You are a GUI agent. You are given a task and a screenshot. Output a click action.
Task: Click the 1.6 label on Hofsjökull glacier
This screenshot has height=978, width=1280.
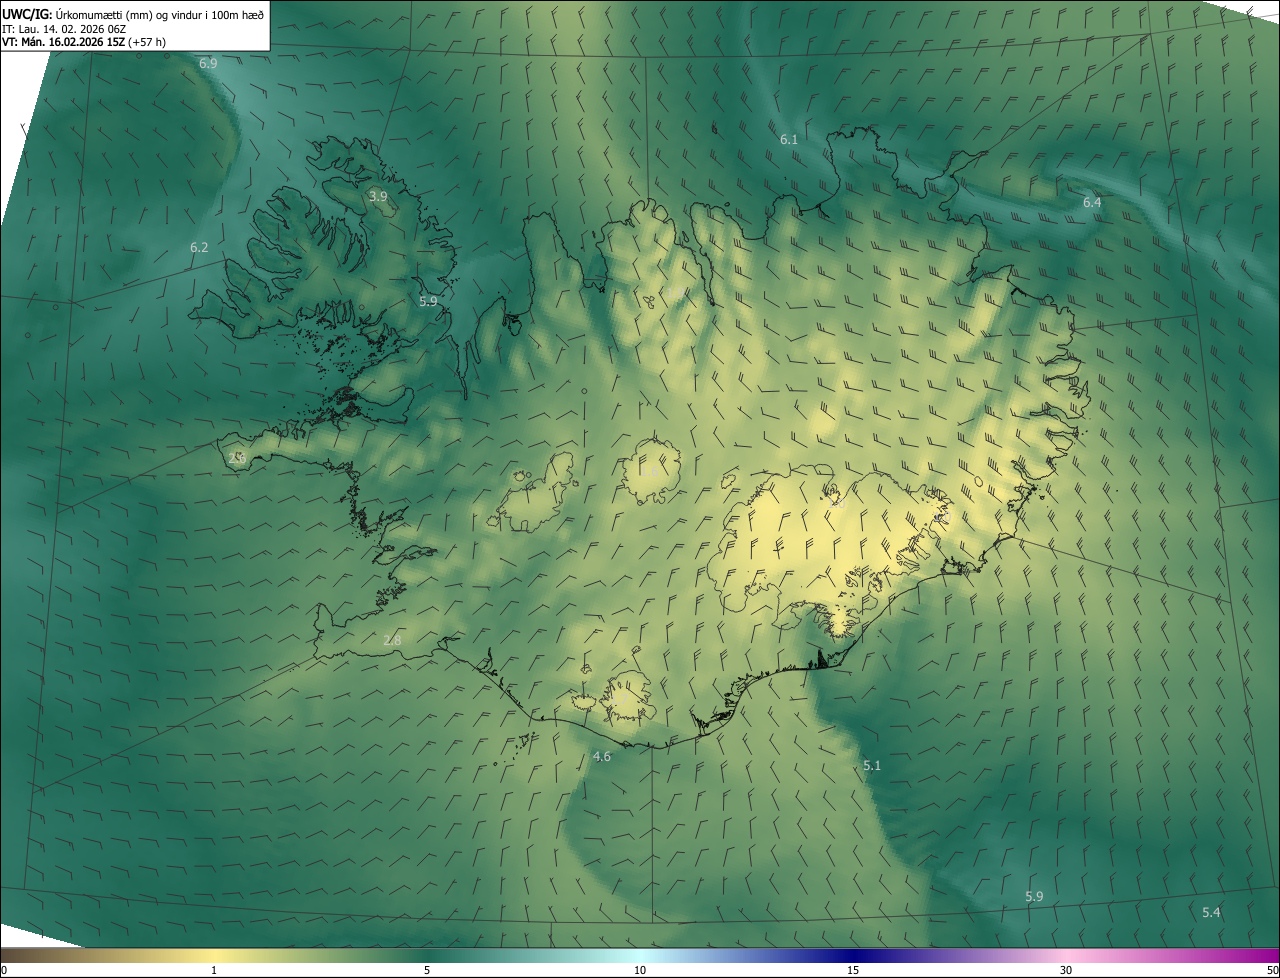click(x=649, y=471)
